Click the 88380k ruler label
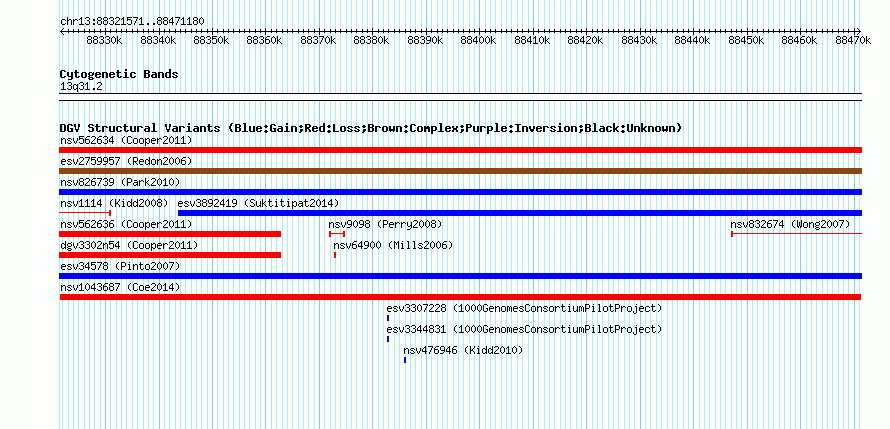The height and width of the screenshot is (429, 890). pos(371,41)
